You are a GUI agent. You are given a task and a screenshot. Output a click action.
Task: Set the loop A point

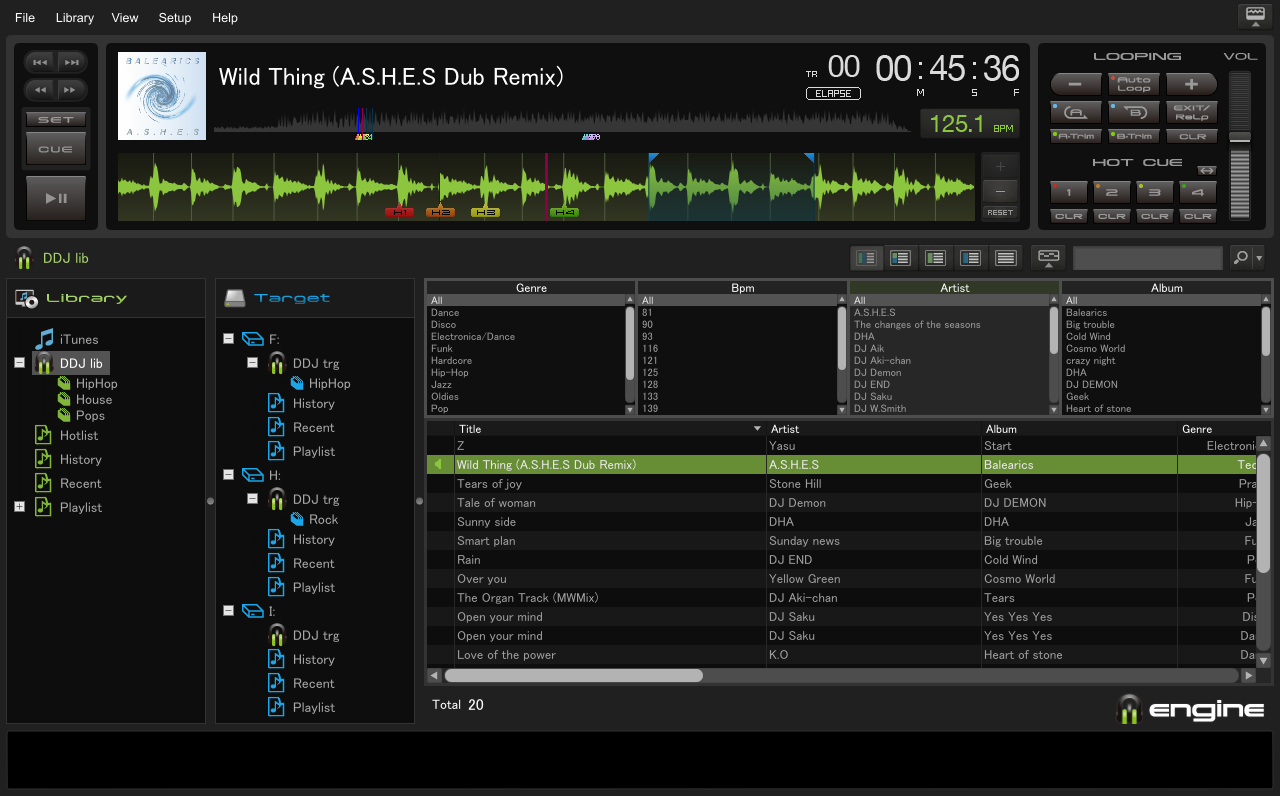point(1076,112)
